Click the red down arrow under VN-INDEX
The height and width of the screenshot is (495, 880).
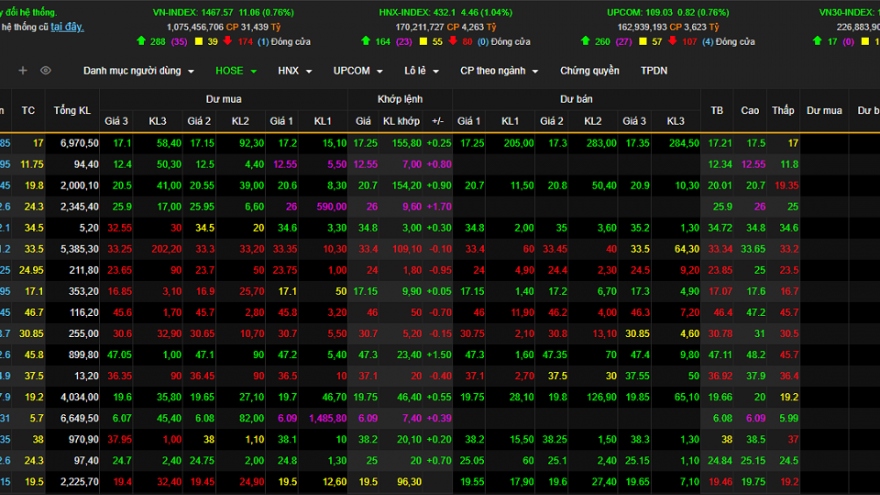[228, 42]
